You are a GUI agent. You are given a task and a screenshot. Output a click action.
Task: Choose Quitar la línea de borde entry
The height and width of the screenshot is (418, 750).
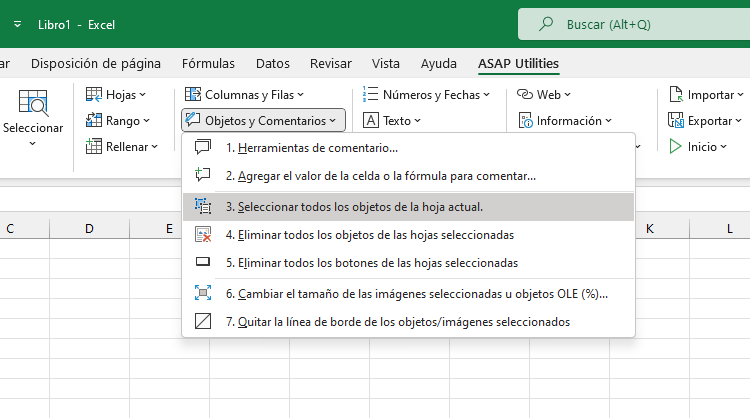[x=408, y=321]
